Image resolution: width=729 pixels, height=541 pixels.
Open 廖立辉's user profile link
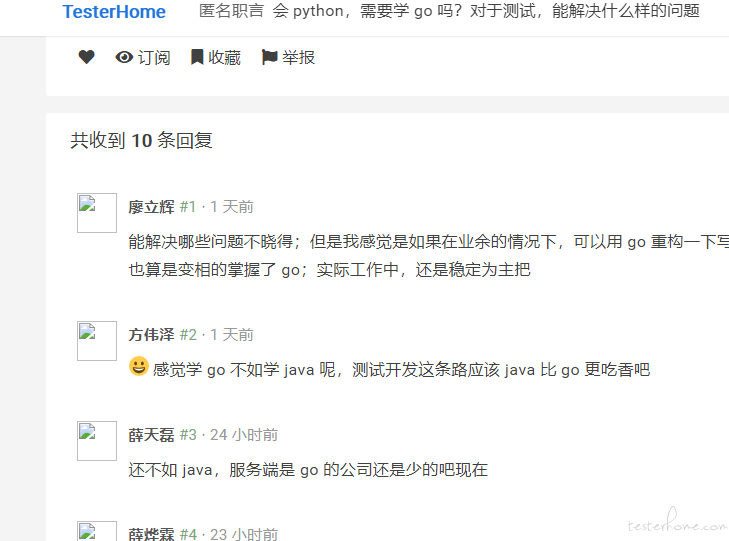[152, 207]
